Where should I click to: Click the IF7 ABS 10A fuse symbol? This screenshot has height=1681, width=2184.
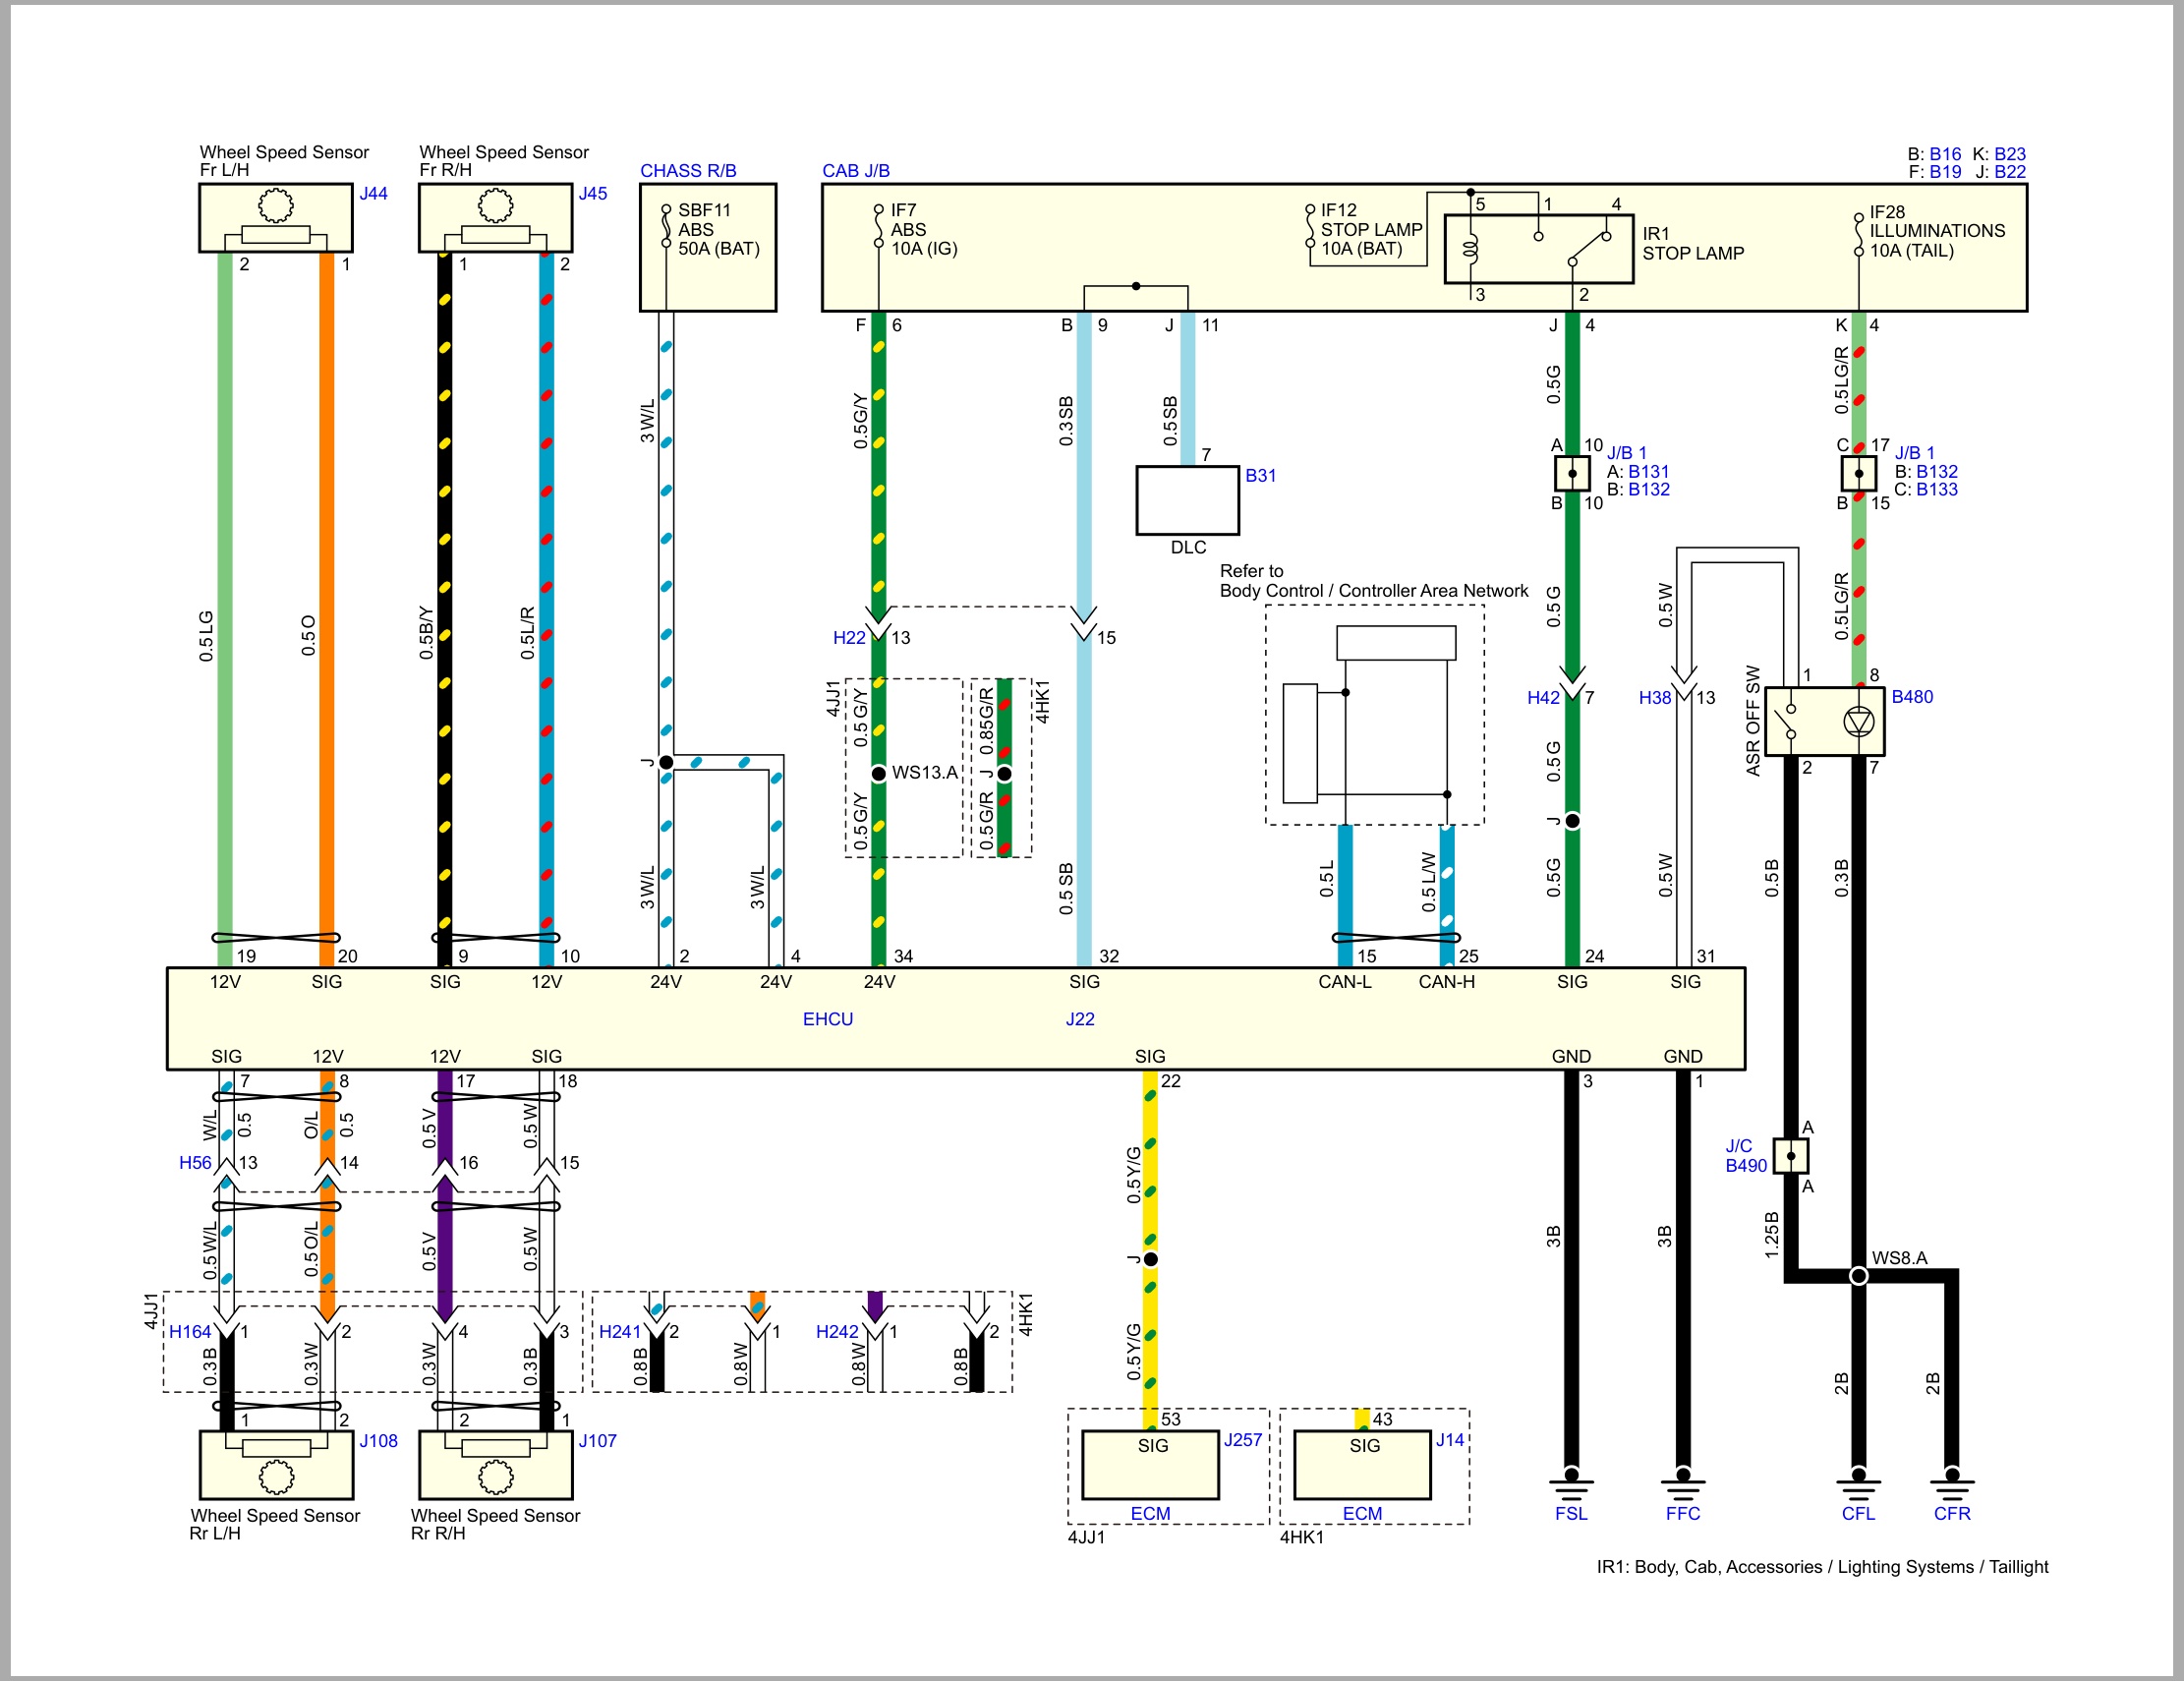(878, 228)
